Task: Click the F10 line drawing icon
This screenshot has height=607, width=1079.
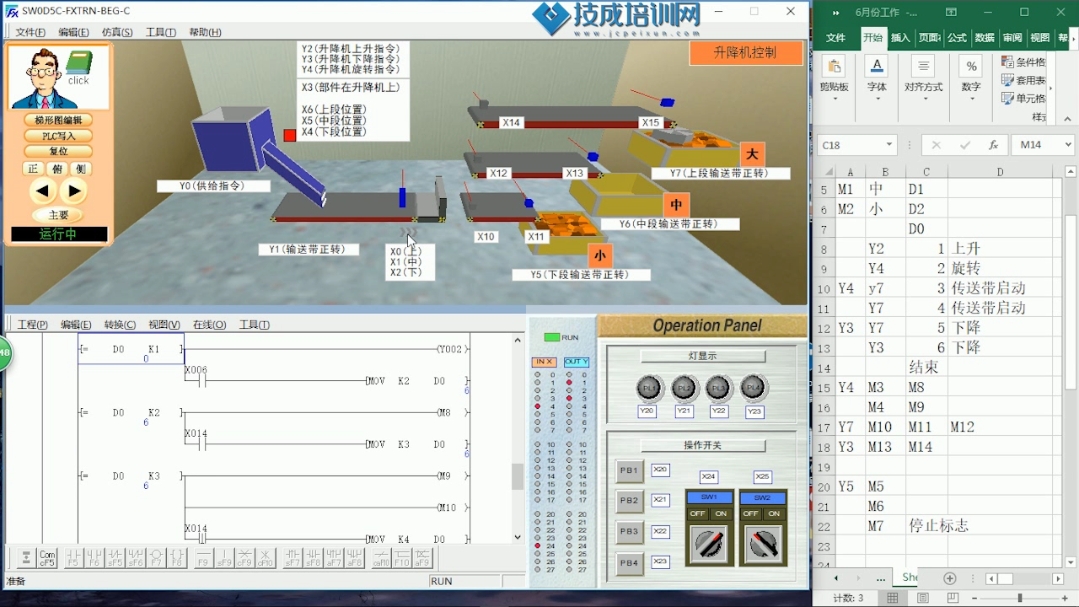Action: coord(402,558)
